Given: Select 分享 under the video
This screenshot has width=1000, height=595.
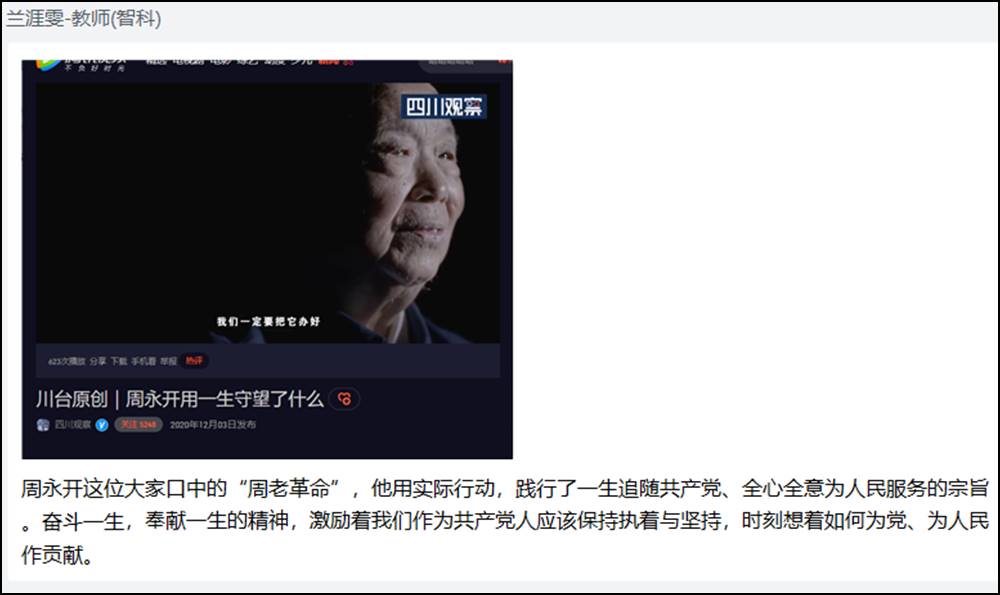Looking at the screenshot, I should tap(98, 361).
